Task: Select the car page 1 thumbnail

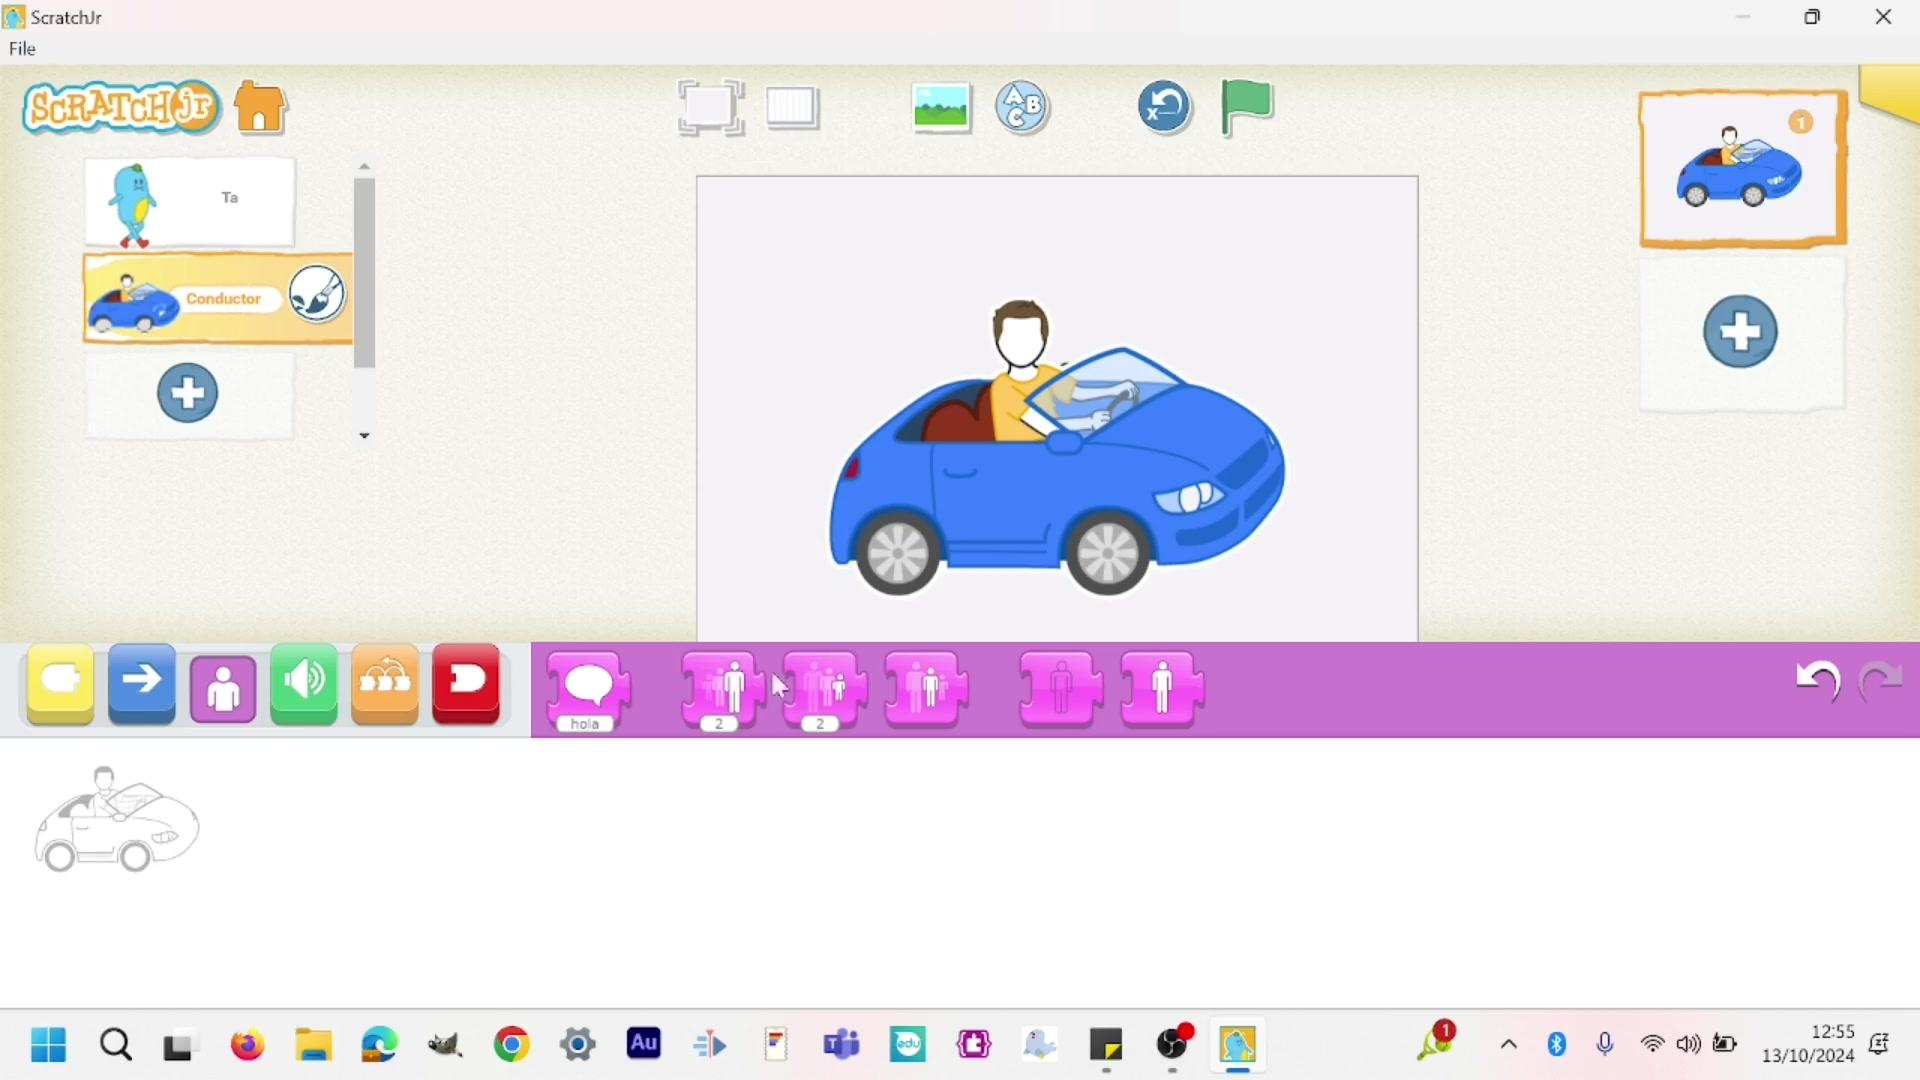Action: 1742,169
